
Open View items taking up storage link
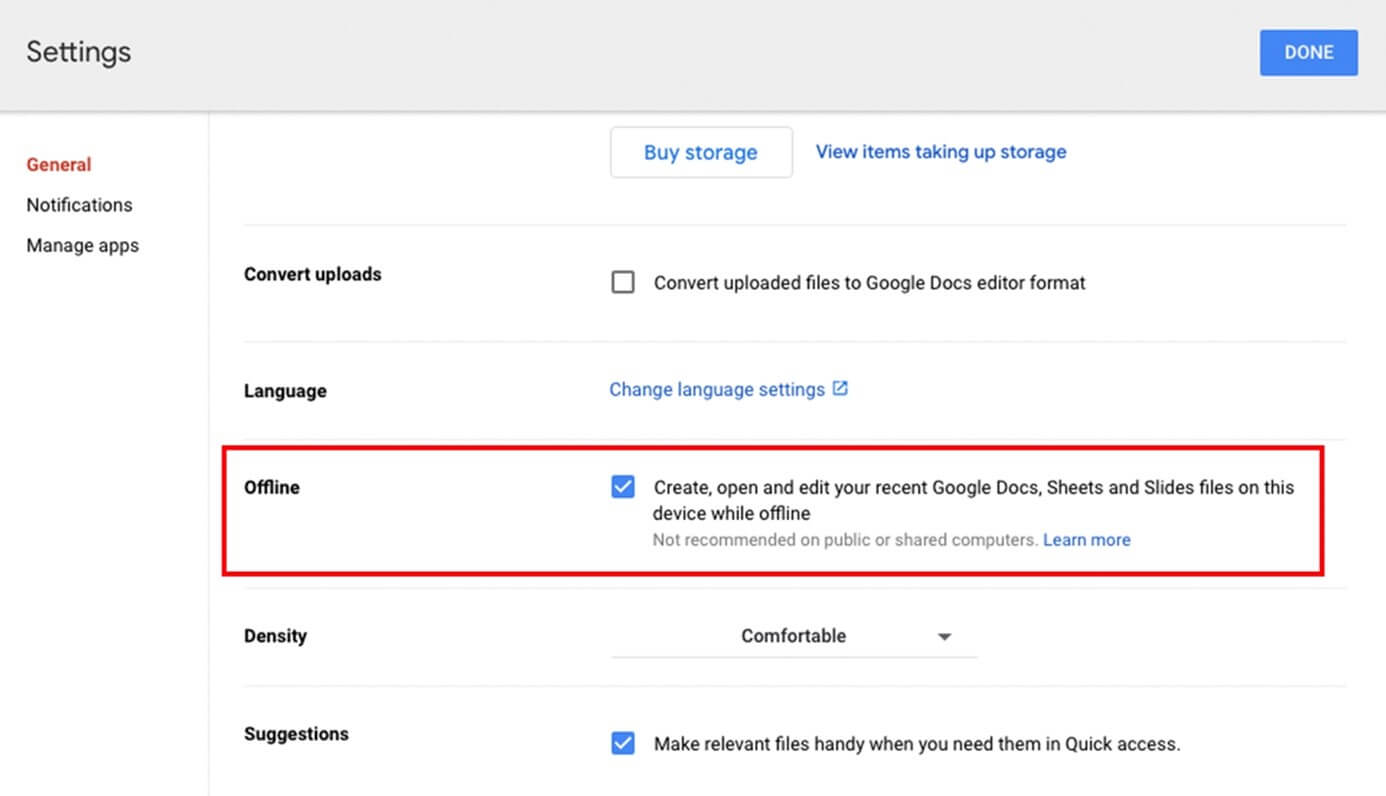point(941,152)
